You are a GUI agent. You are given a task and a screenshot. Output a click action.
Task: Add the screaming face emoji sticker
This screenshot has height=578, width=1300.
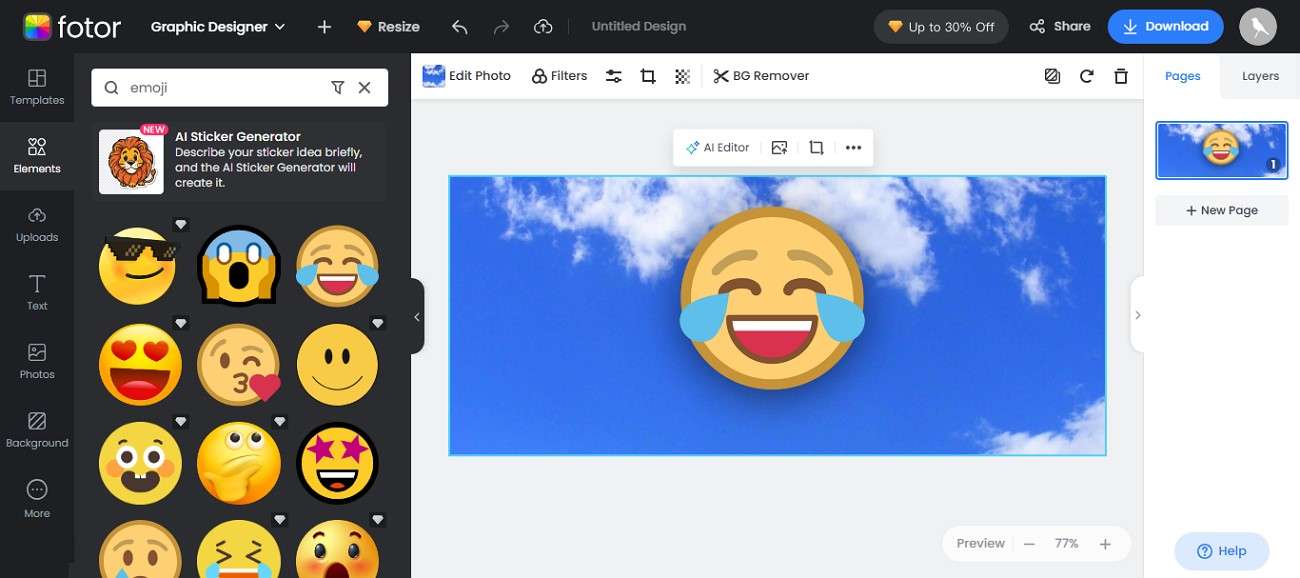click(x=238, y=265)
